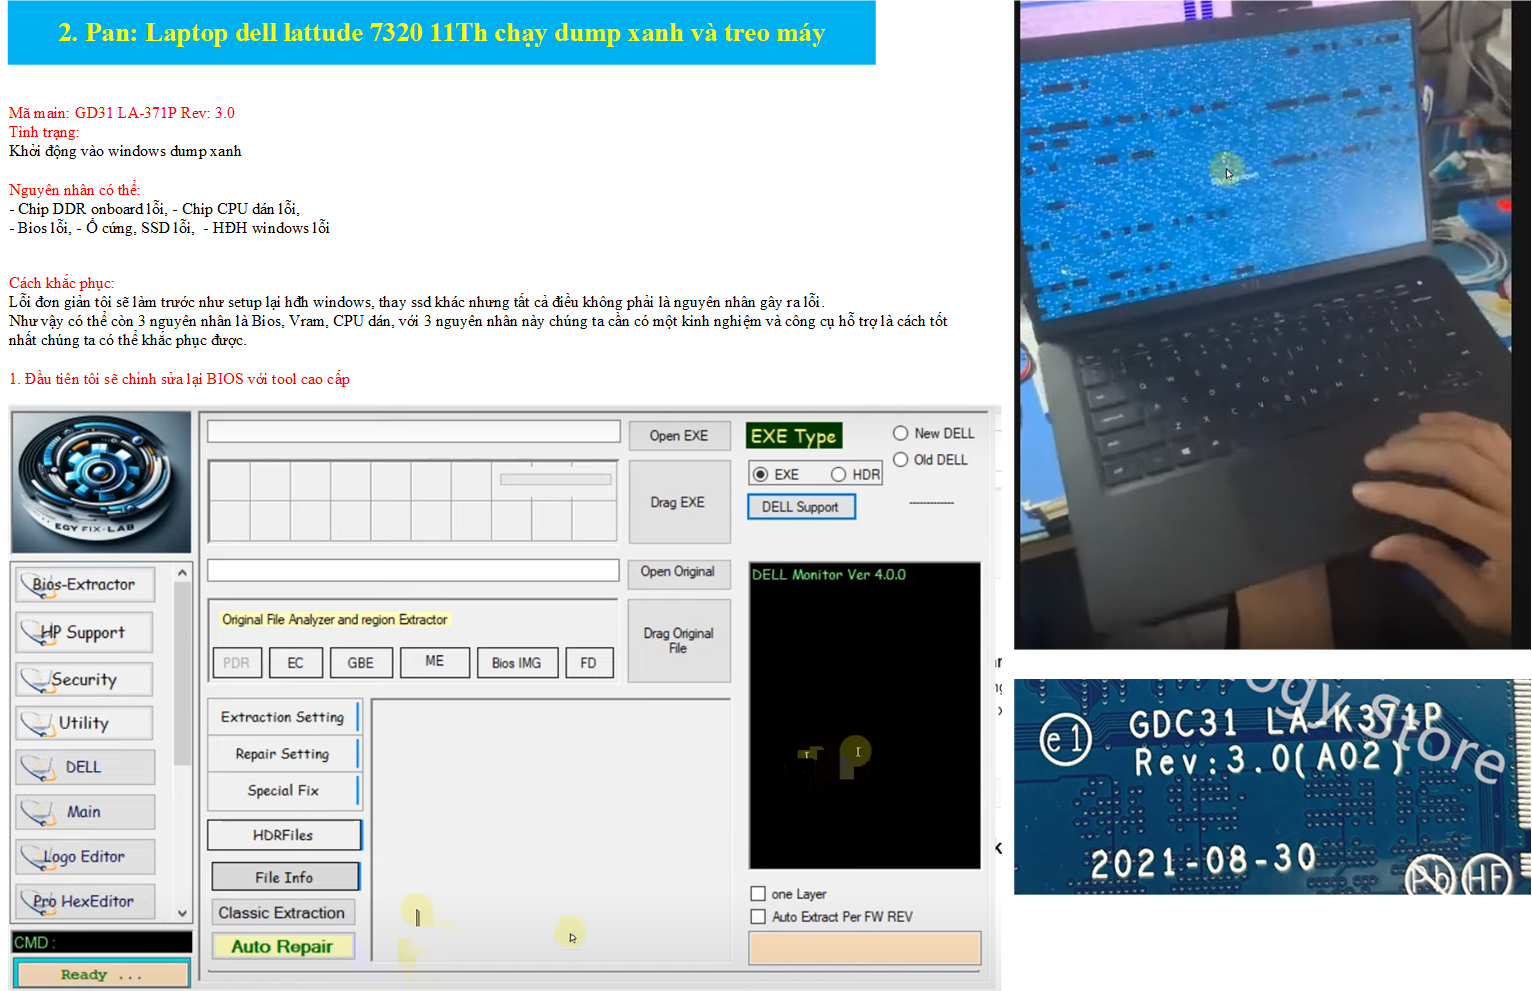Open HP Support in the sidebar

tap(85, 632)
